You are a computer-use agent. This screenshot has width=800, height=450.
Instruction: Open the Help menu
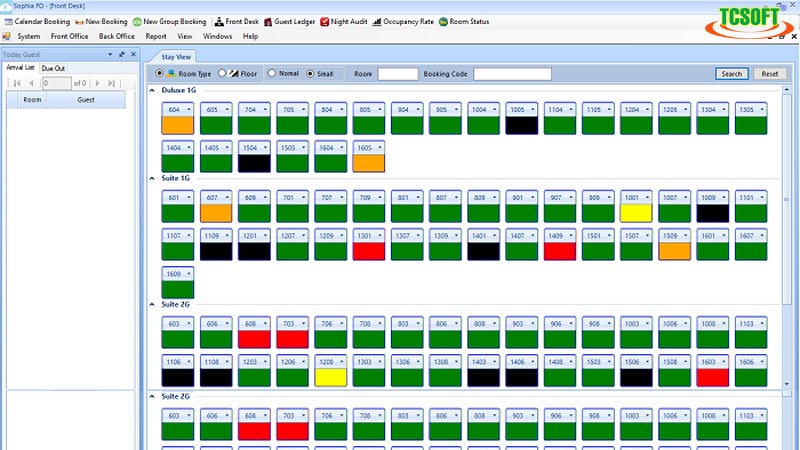click(x=250, y=36)
